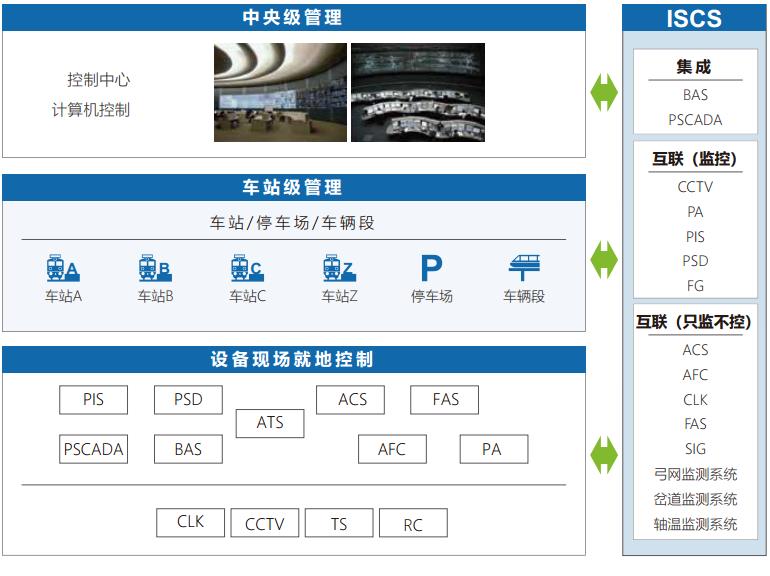Open the left control center photo
The height and width of the screenshot is (576, 770).
coord(280,92)
